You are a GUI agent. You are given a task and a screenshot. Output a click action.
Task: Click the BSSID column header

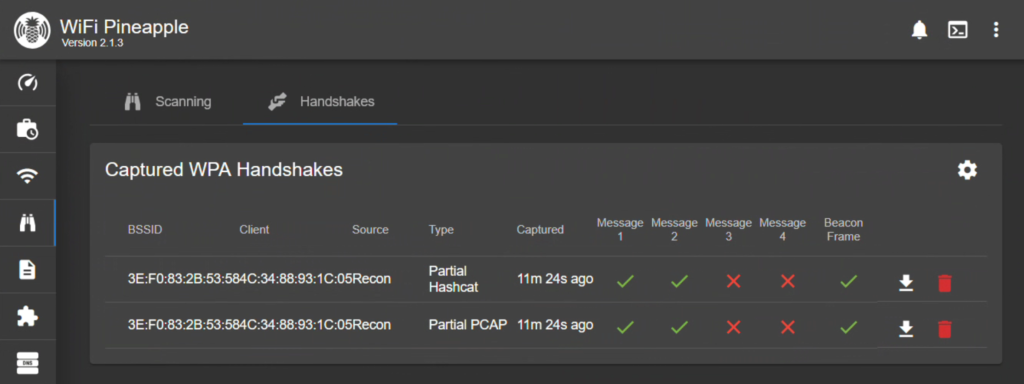tap(145, 230)
